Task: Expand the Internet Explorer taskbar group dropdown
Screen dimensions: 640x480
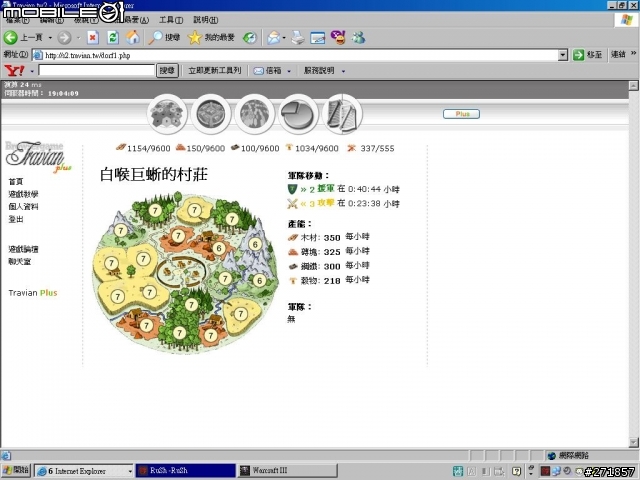Action: (x=129, y=471)
